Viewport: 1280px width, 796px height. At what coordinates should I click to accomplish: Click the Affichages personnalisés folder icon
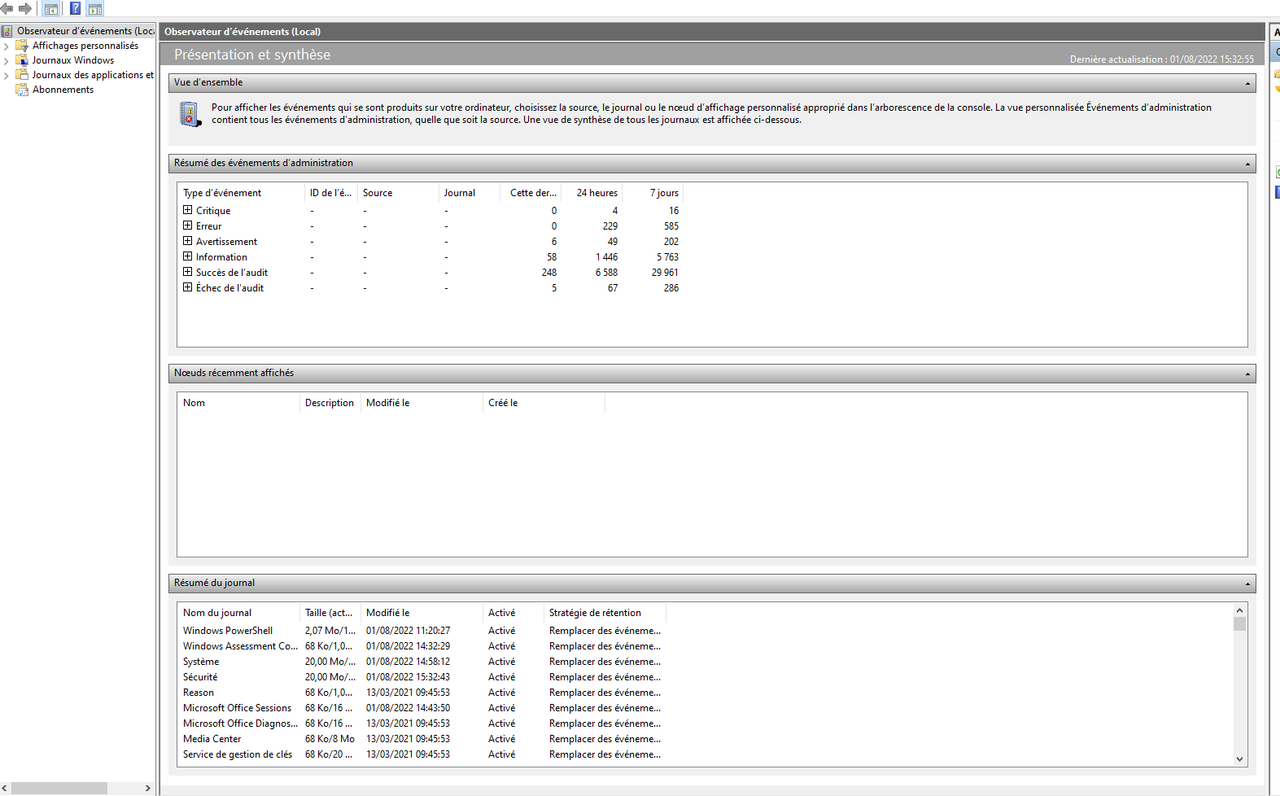[22, 46]
